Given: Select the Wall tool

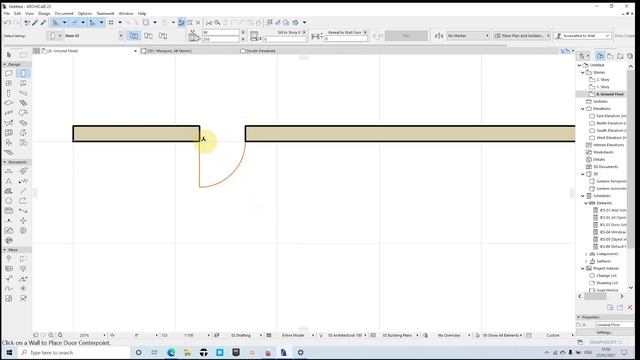Looking at the screenshot, I should click(x=9, y=73).
